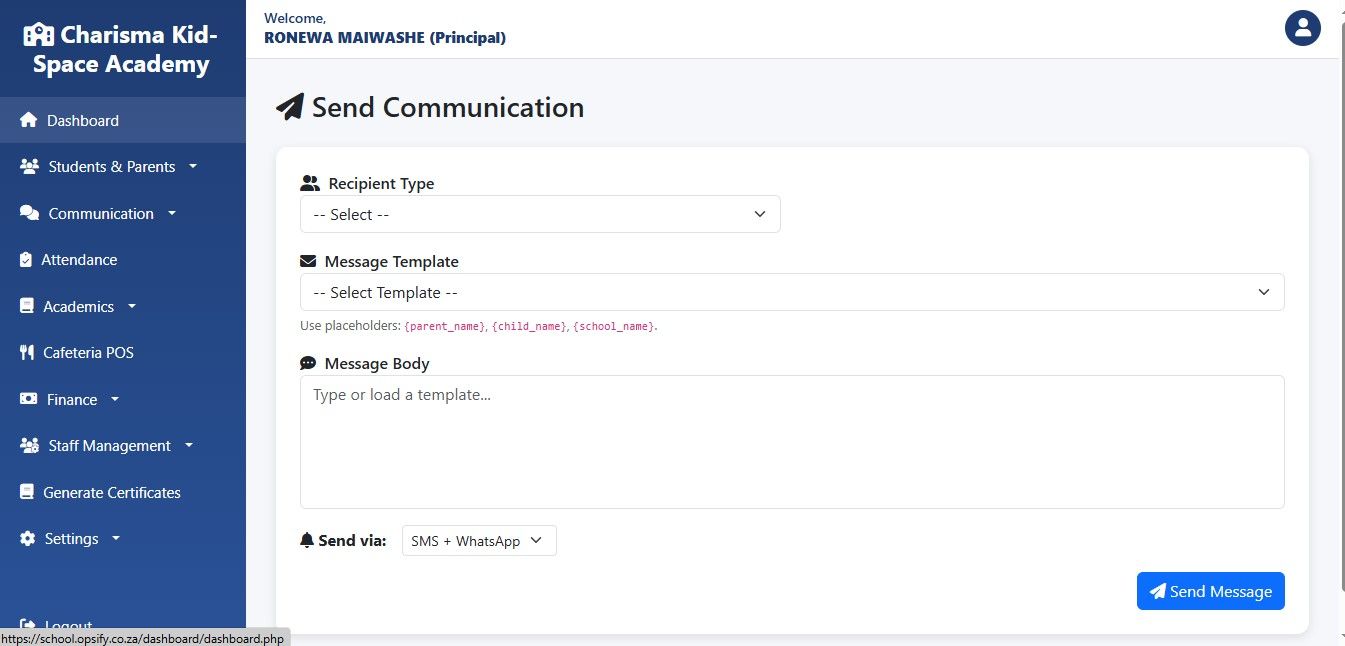The width and height of the screenshot is (1345, 646).
Task: Open the Attendance page
Action: [x=79, y=260]
